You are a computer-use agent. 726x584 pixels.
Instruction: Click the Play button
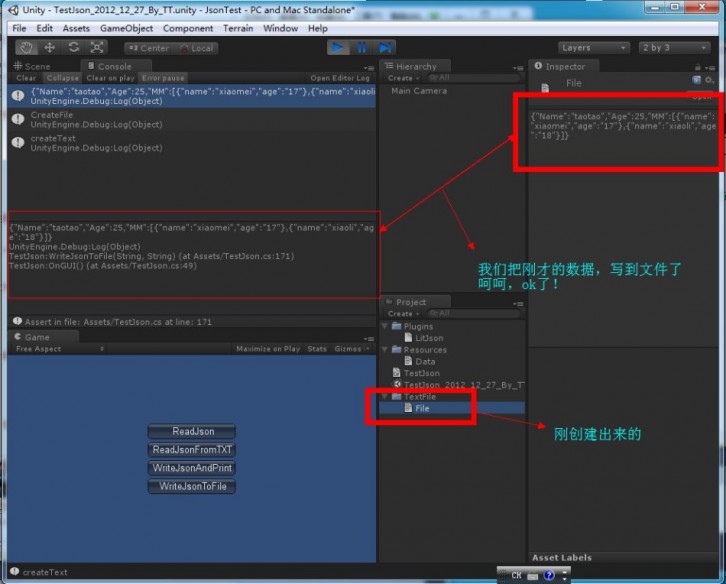click(338, 48)
